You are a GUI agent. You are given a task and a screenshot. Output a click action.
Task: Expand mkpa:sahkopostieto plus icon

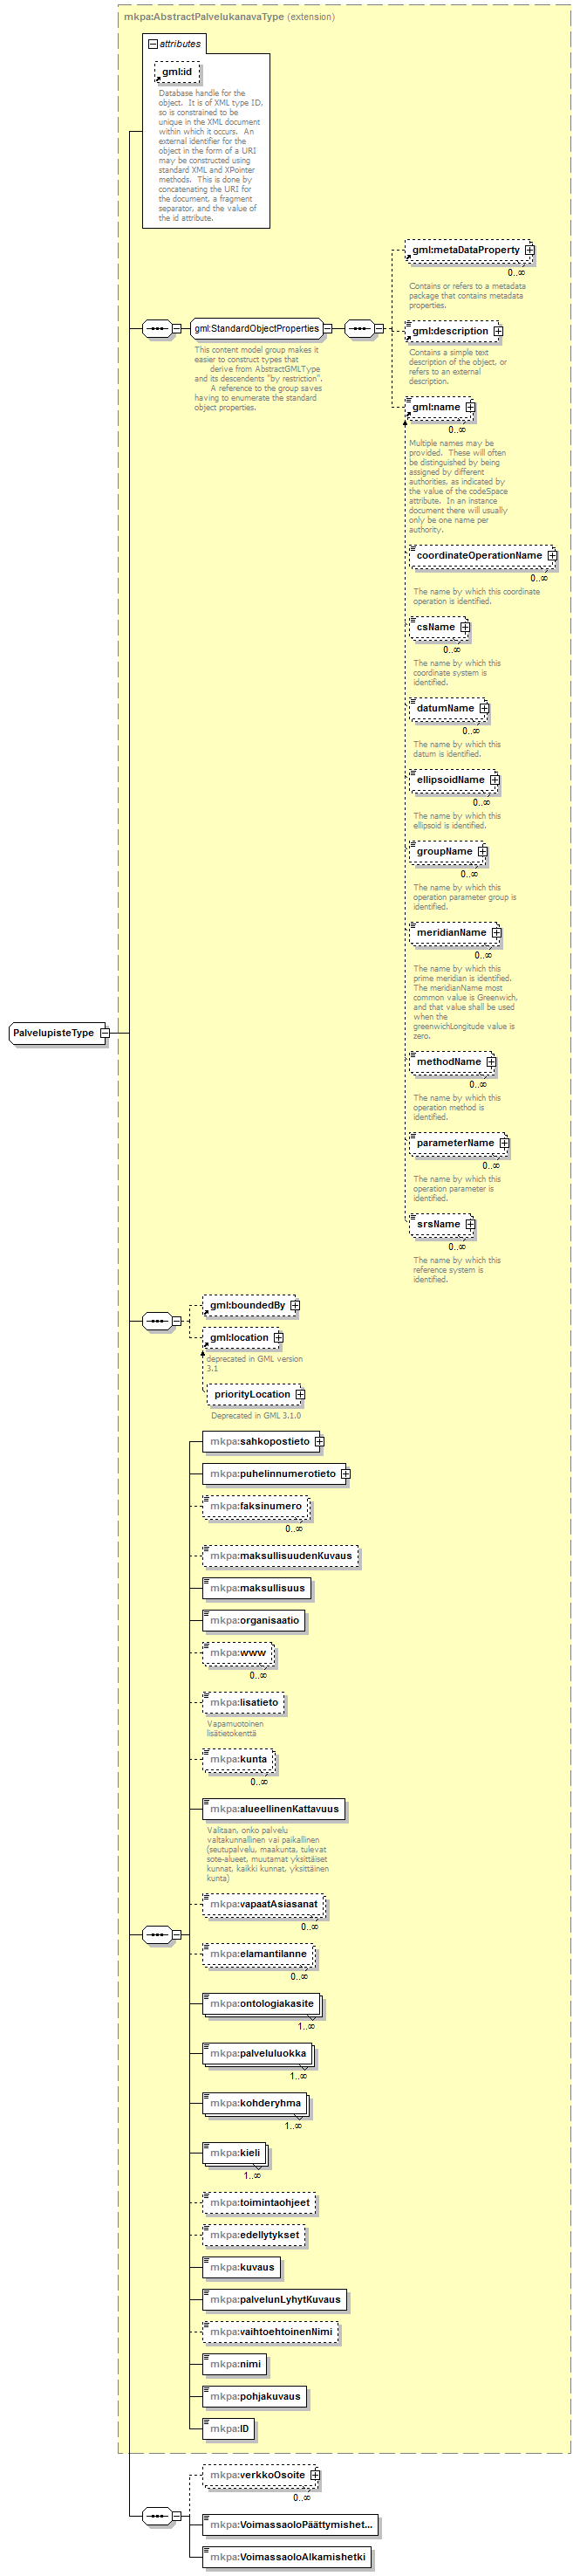pos(320,1441)
